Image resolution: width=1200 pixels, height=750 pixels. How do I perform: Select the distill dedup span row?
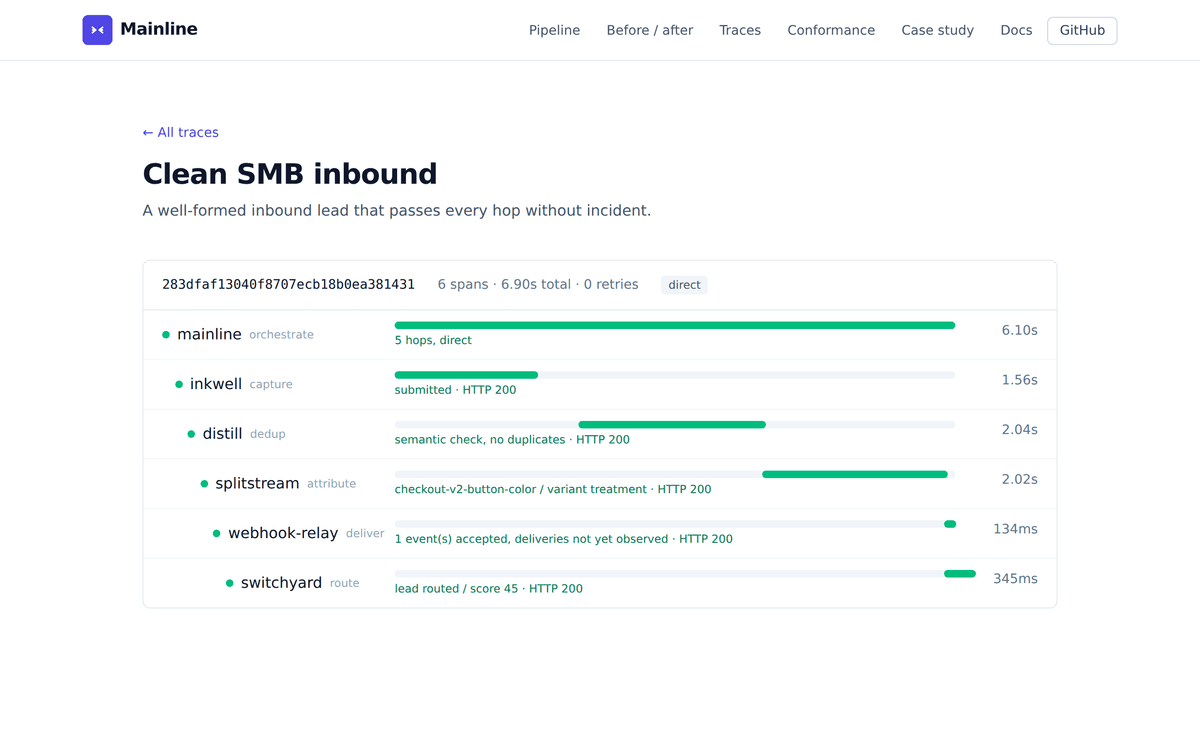[600, 434]
